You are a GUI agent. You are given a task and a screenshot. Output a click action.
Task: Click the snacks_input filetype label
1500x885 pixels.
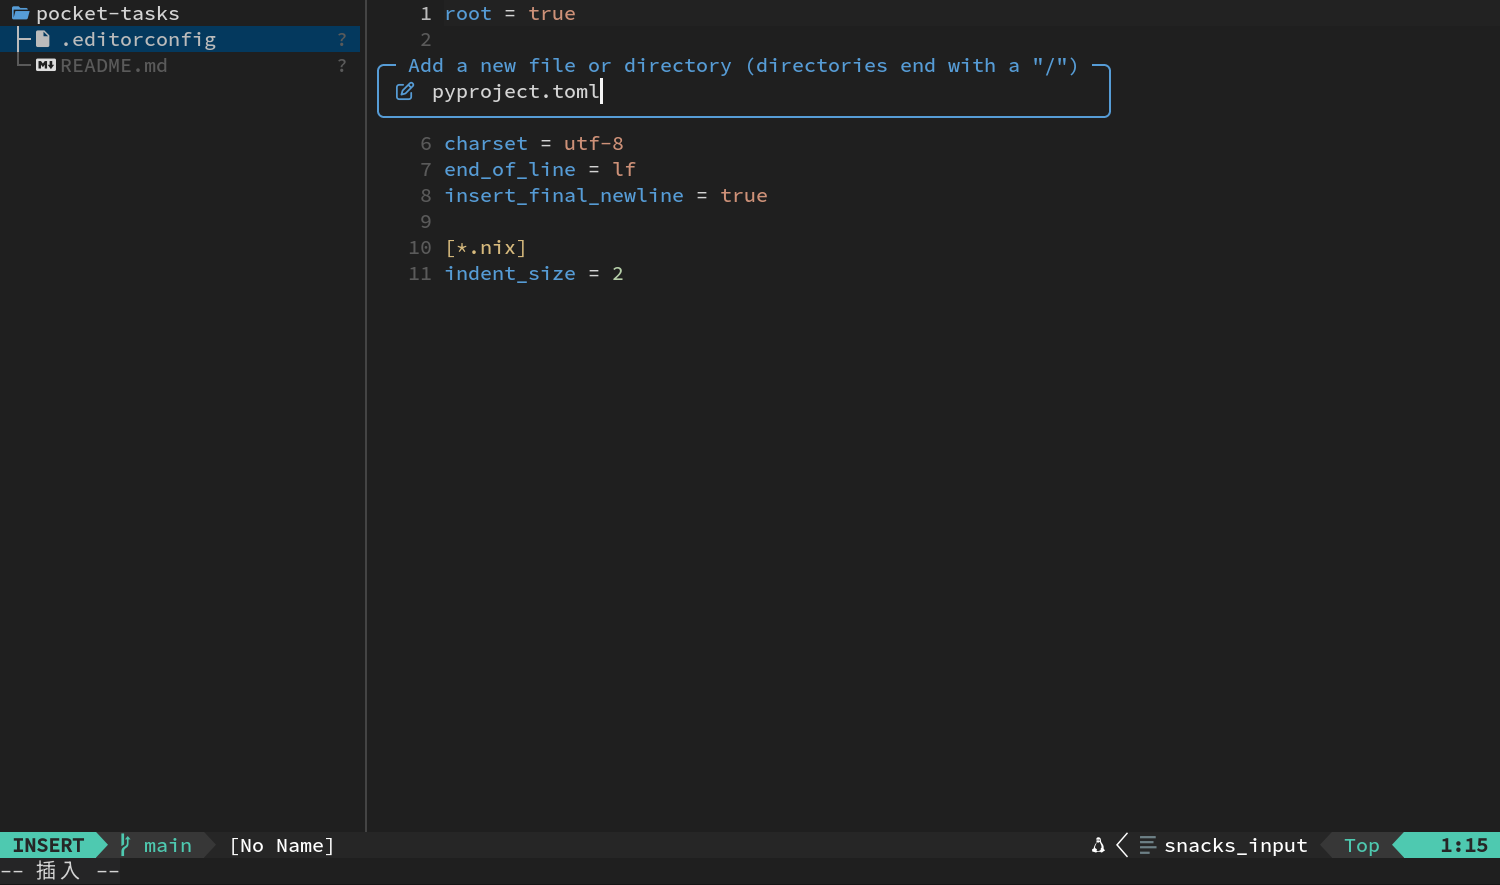[1236, 845]
